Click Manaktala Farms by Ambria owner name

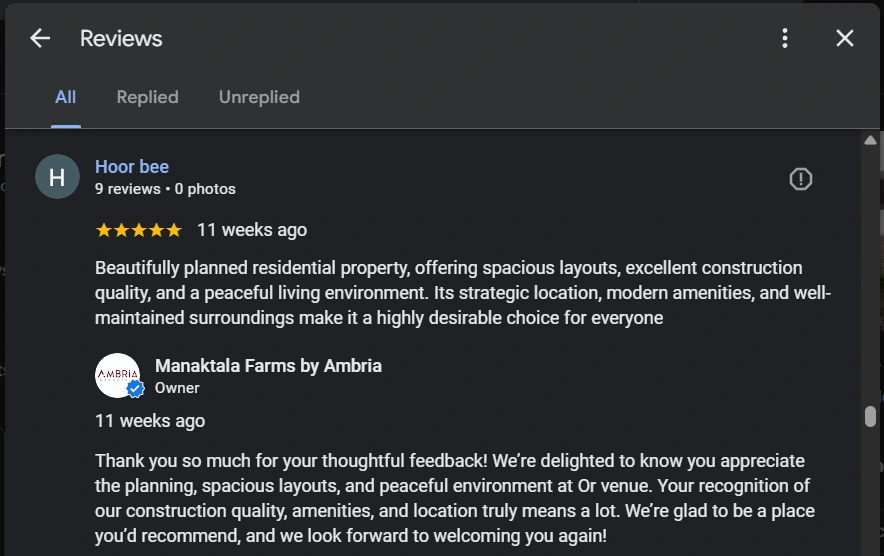(x=268, y=366)
